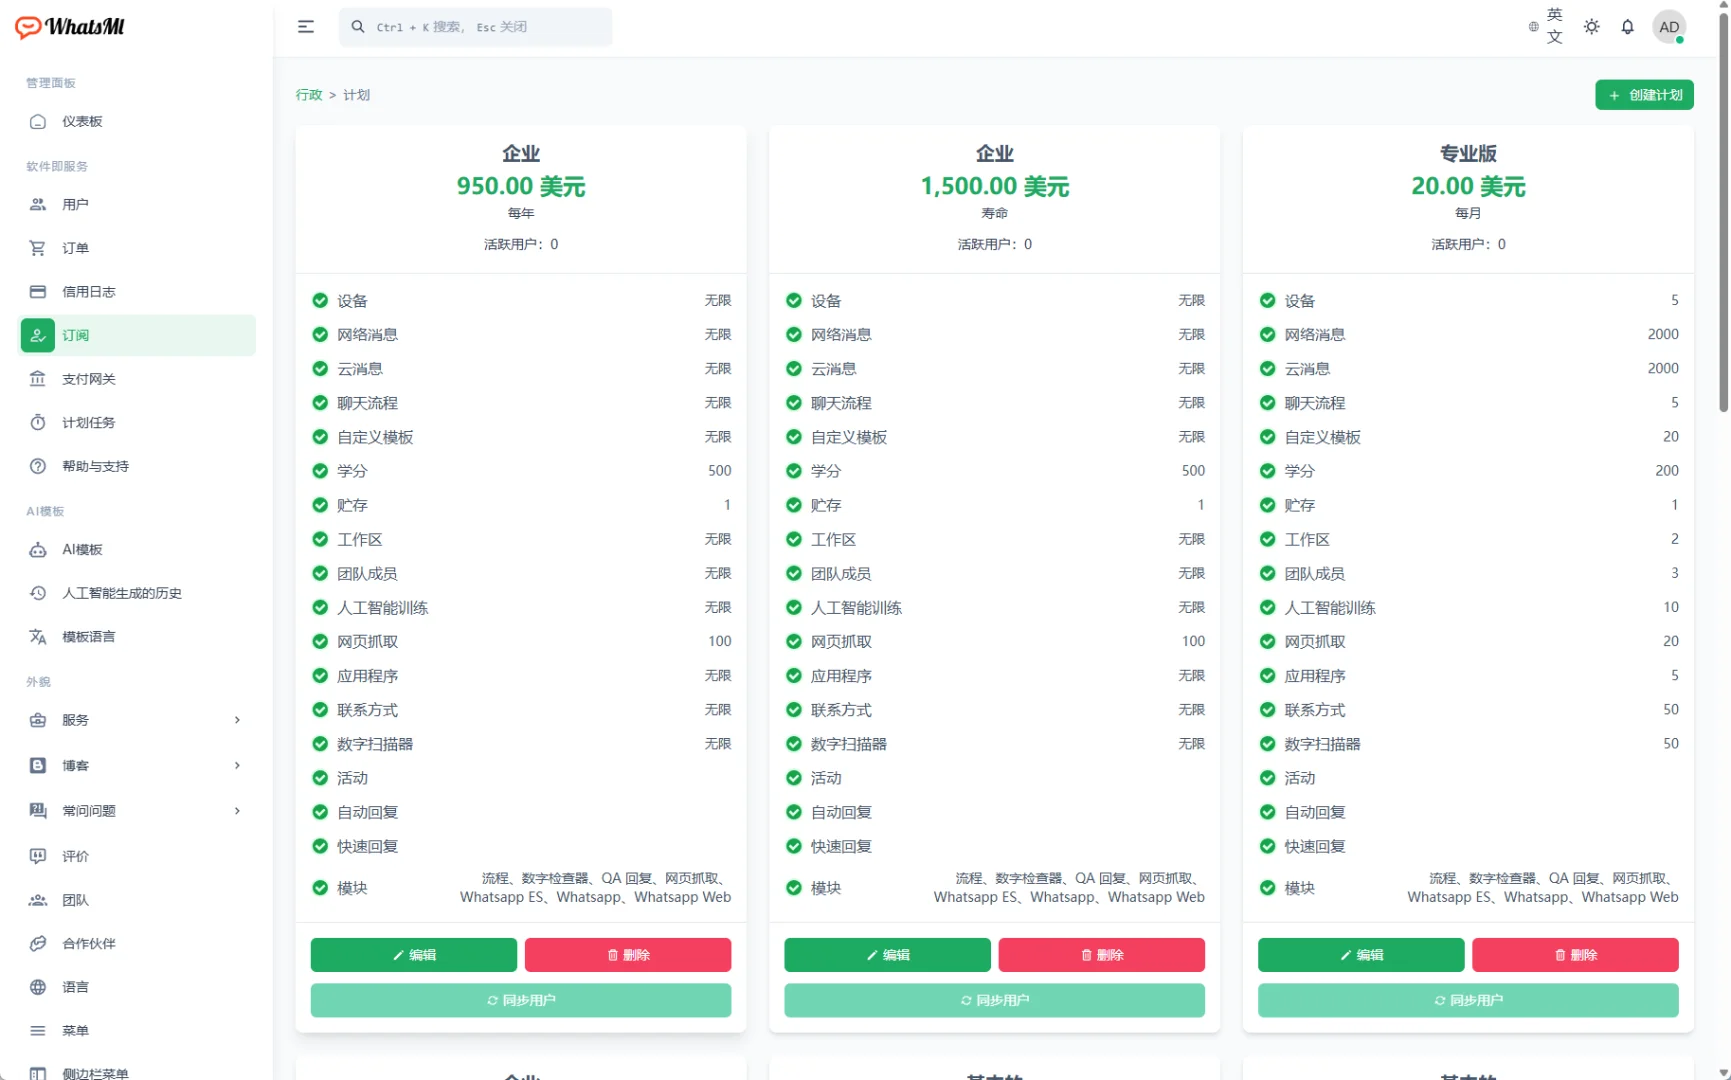Click 网络消息 value 2000 in 专业版 plan

pyautogui.click(x=1663, y=334)
